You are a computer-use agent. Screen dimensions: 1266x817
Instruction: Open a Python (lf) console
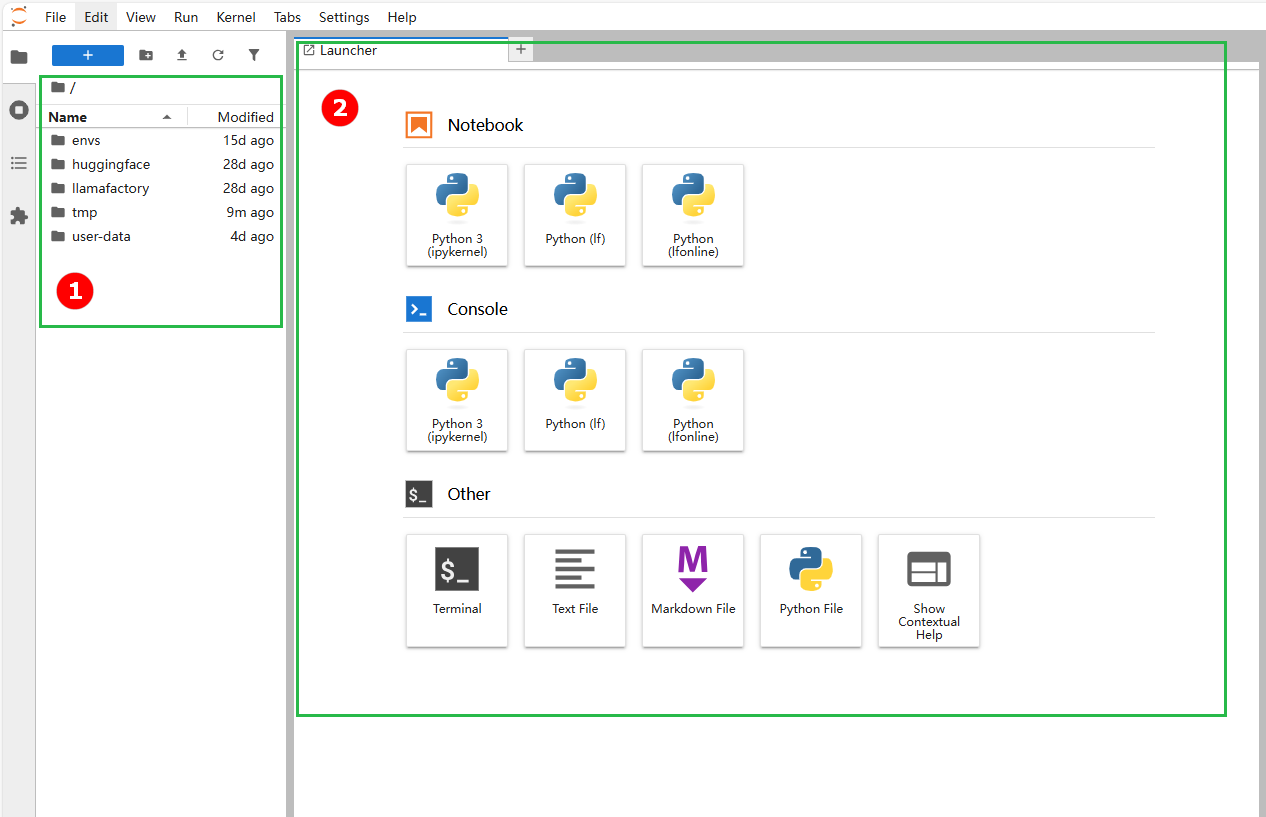pos(575,400)
